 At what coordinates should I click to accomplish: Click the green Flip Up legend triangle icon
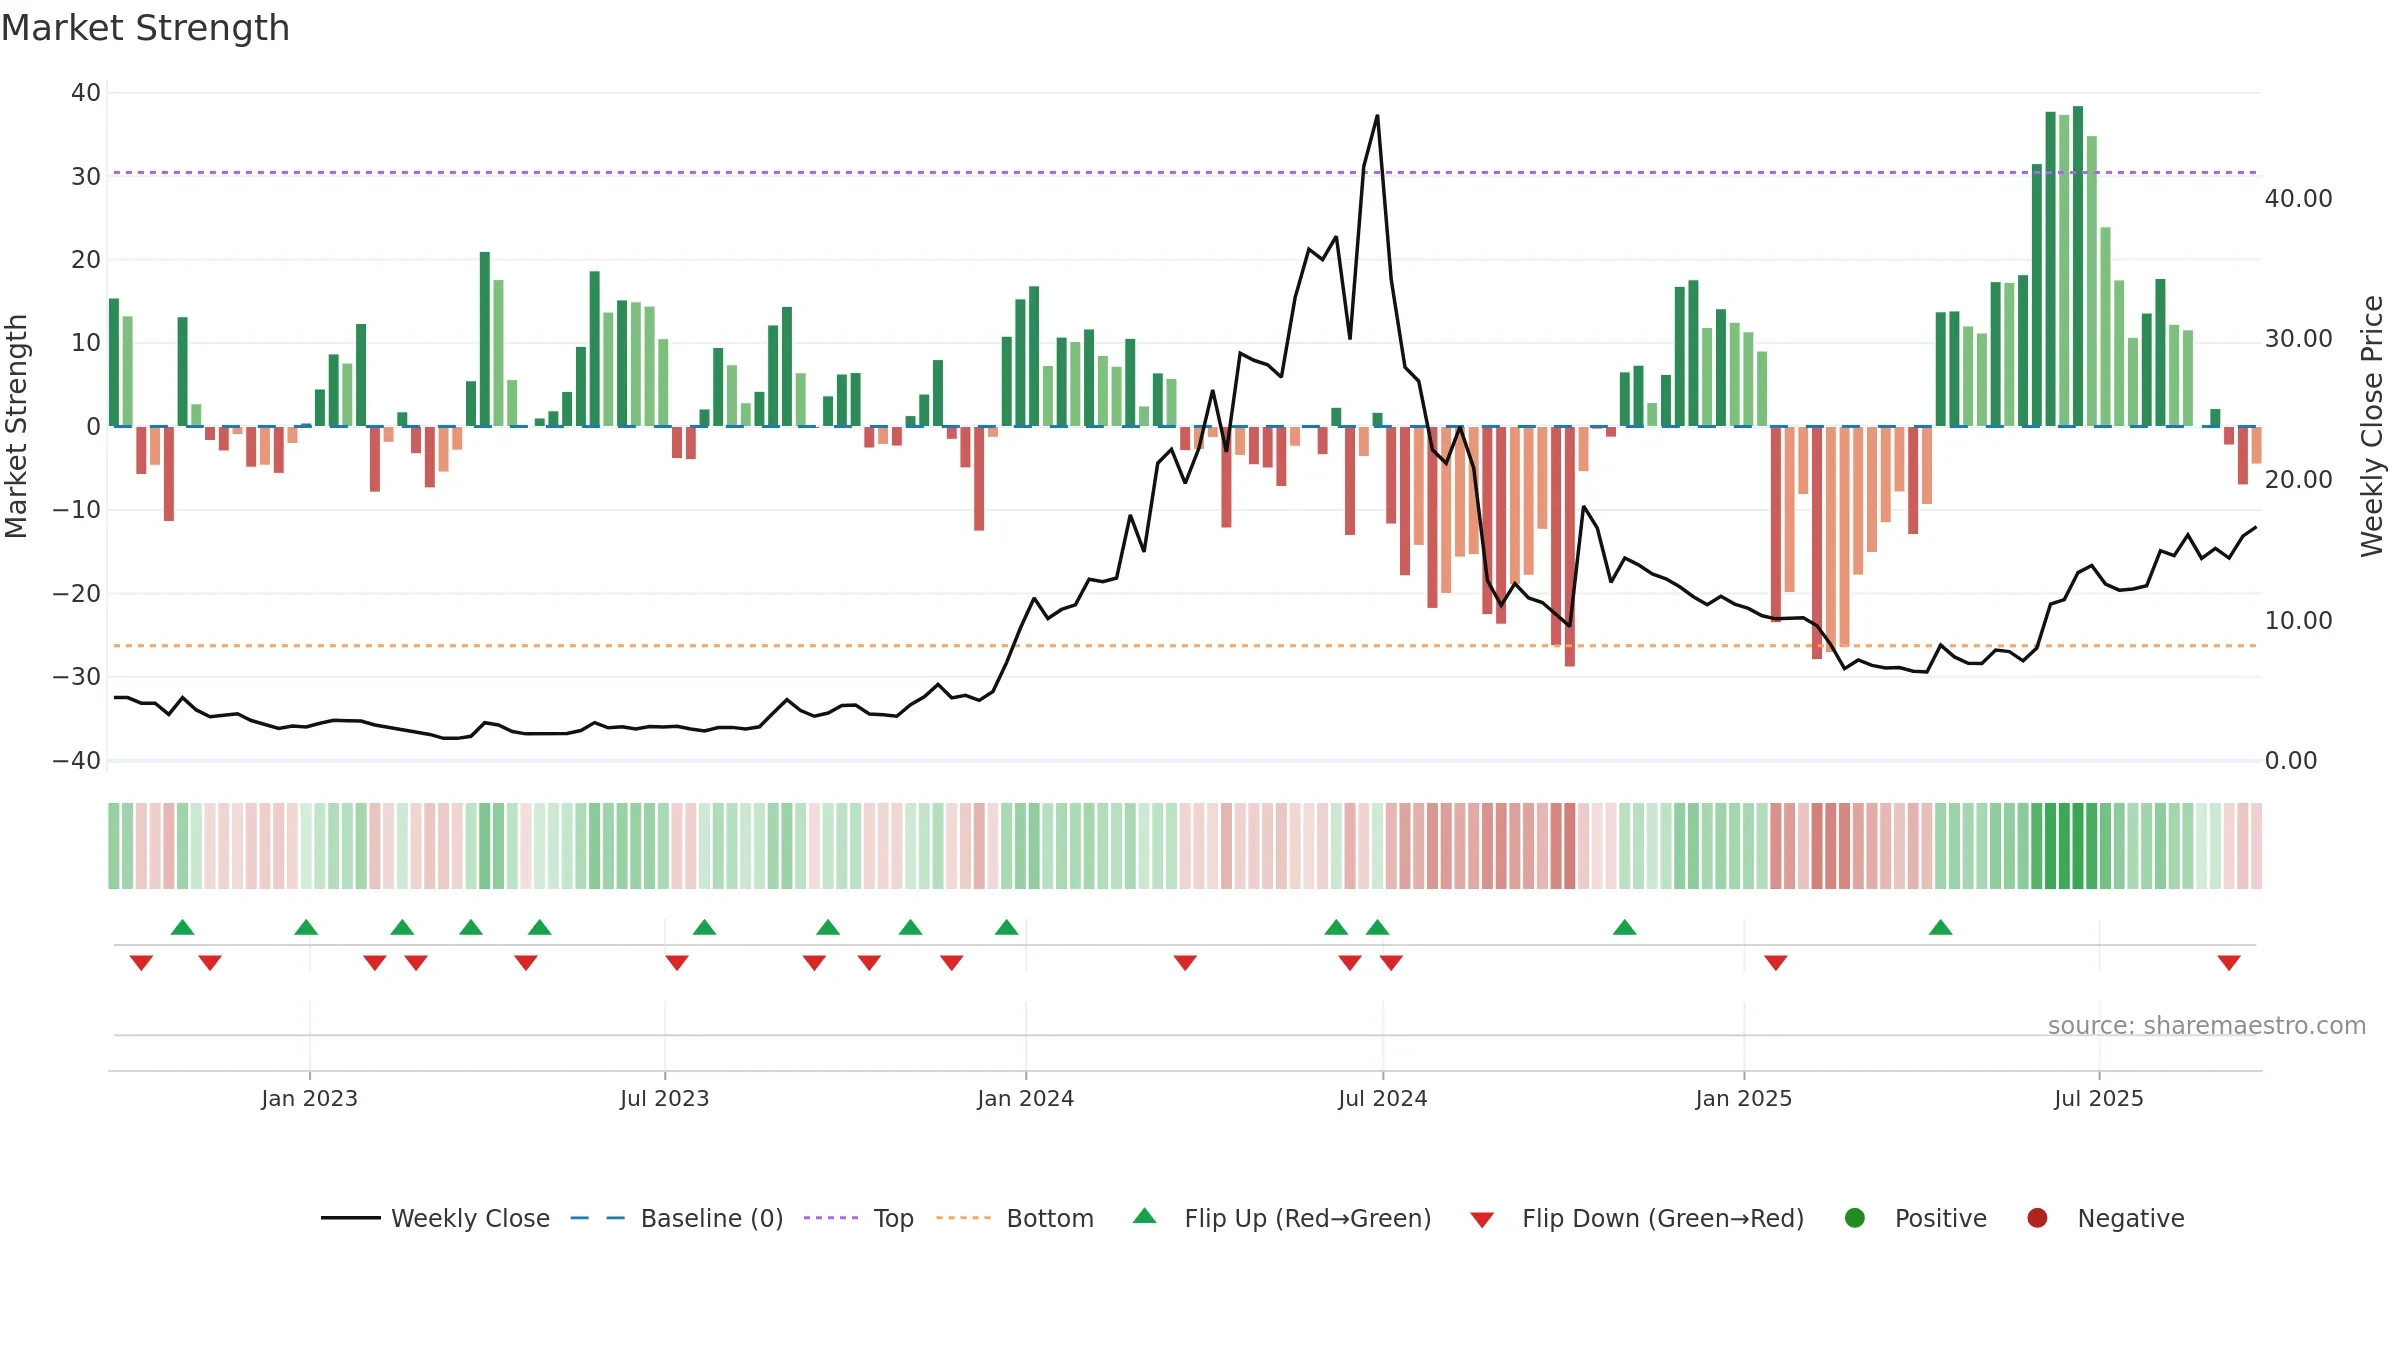tap(1145, 1216)
